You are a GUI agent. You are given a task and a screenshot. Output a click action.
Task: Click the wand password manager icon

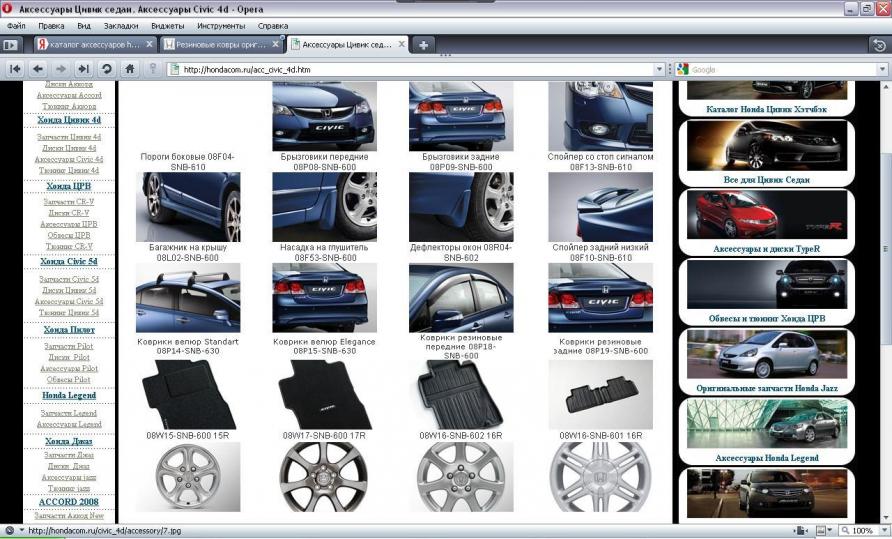point(152,69)
